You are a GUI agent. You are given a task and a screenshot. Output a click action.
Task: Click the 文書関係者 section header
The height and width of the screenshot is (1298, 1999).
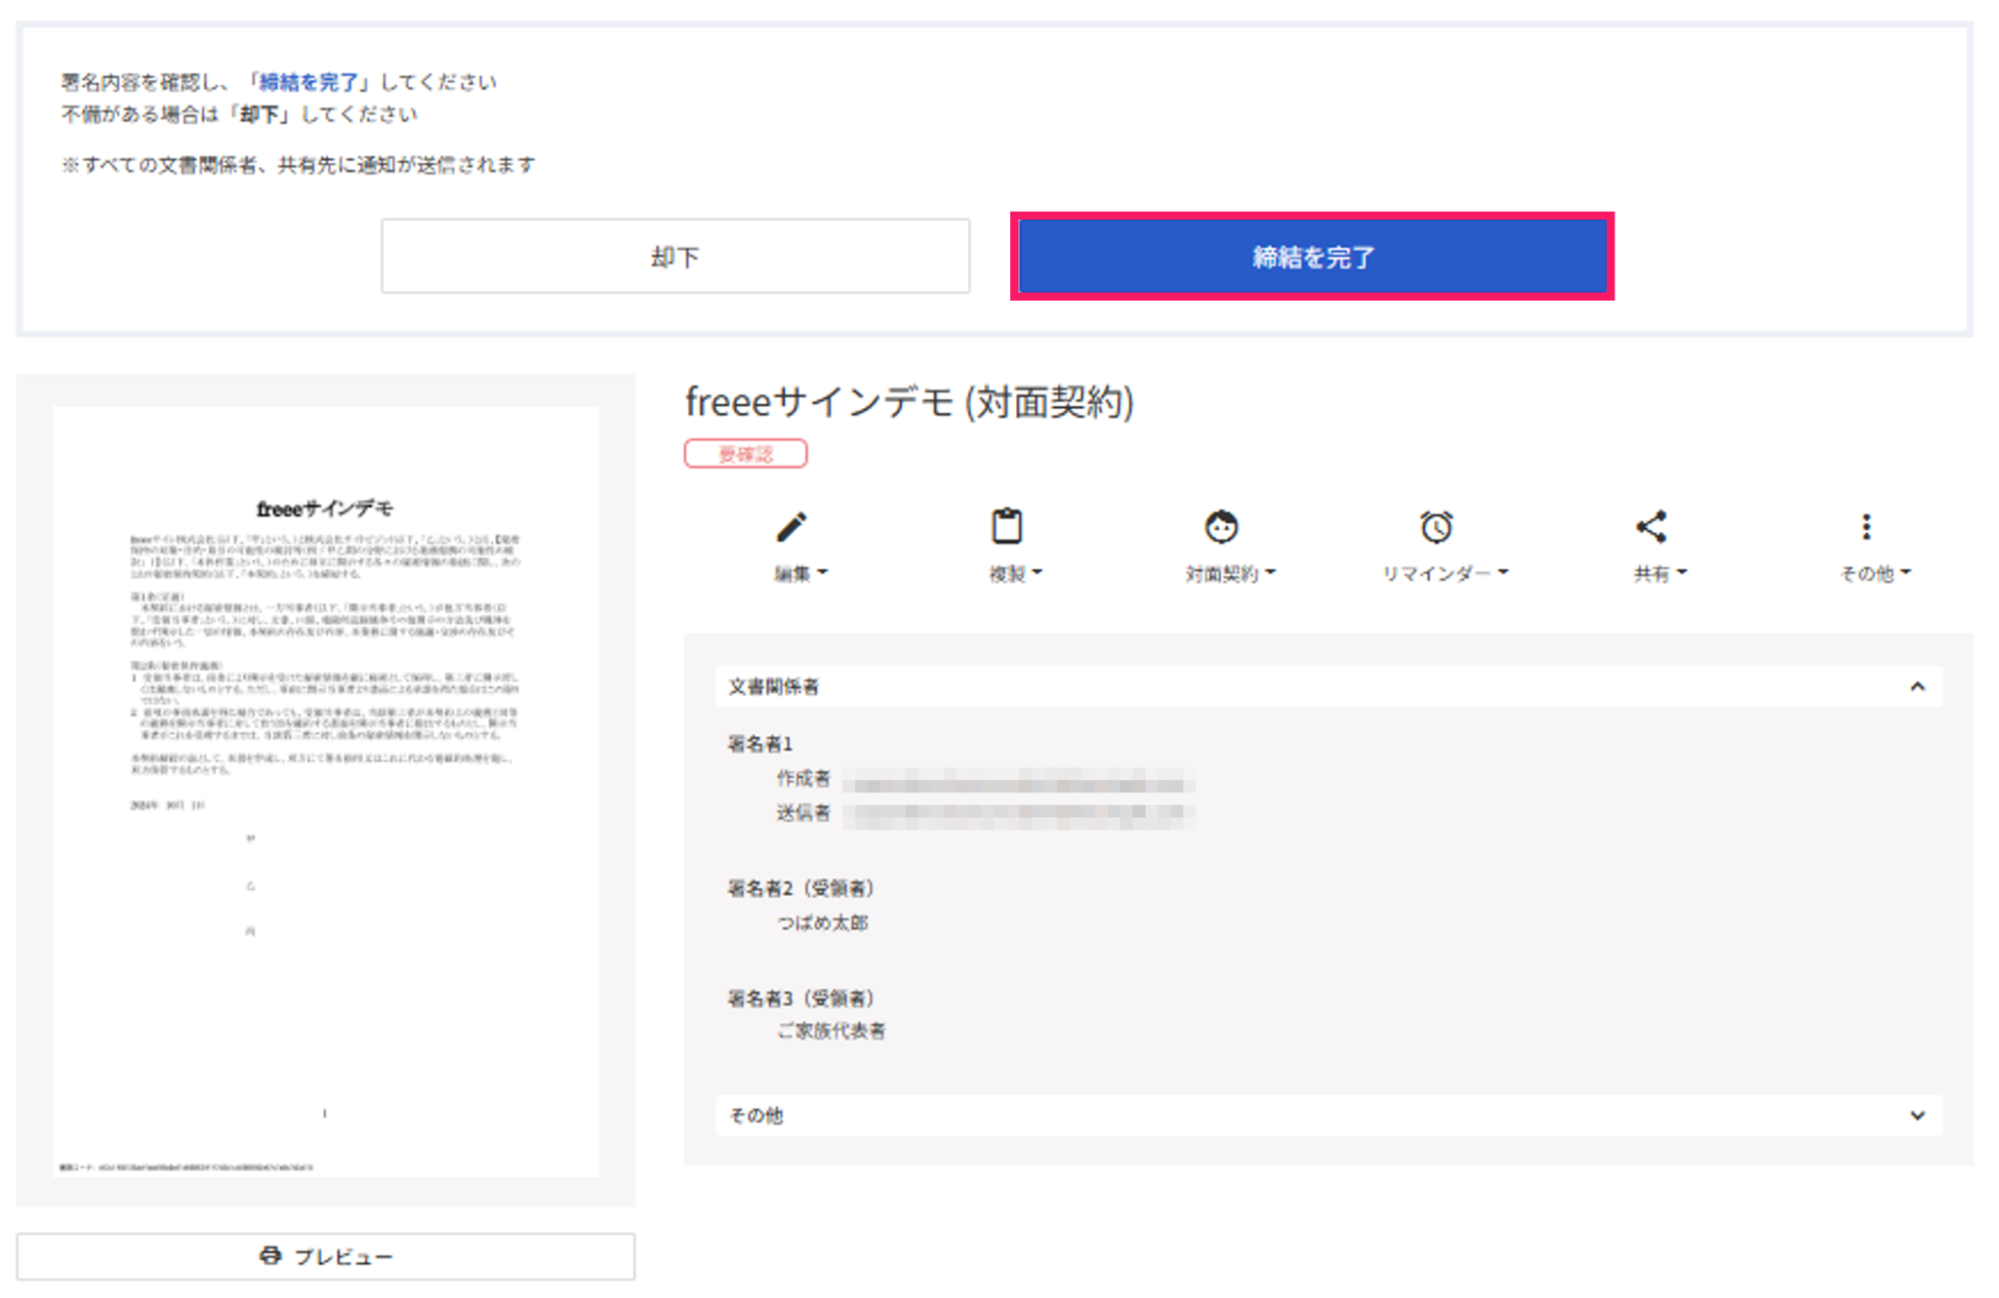click(x=774, y=687)
